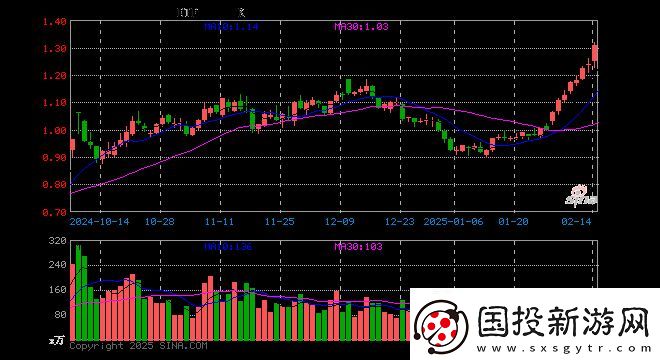Click the tallest green volume bar

(78, 292)
